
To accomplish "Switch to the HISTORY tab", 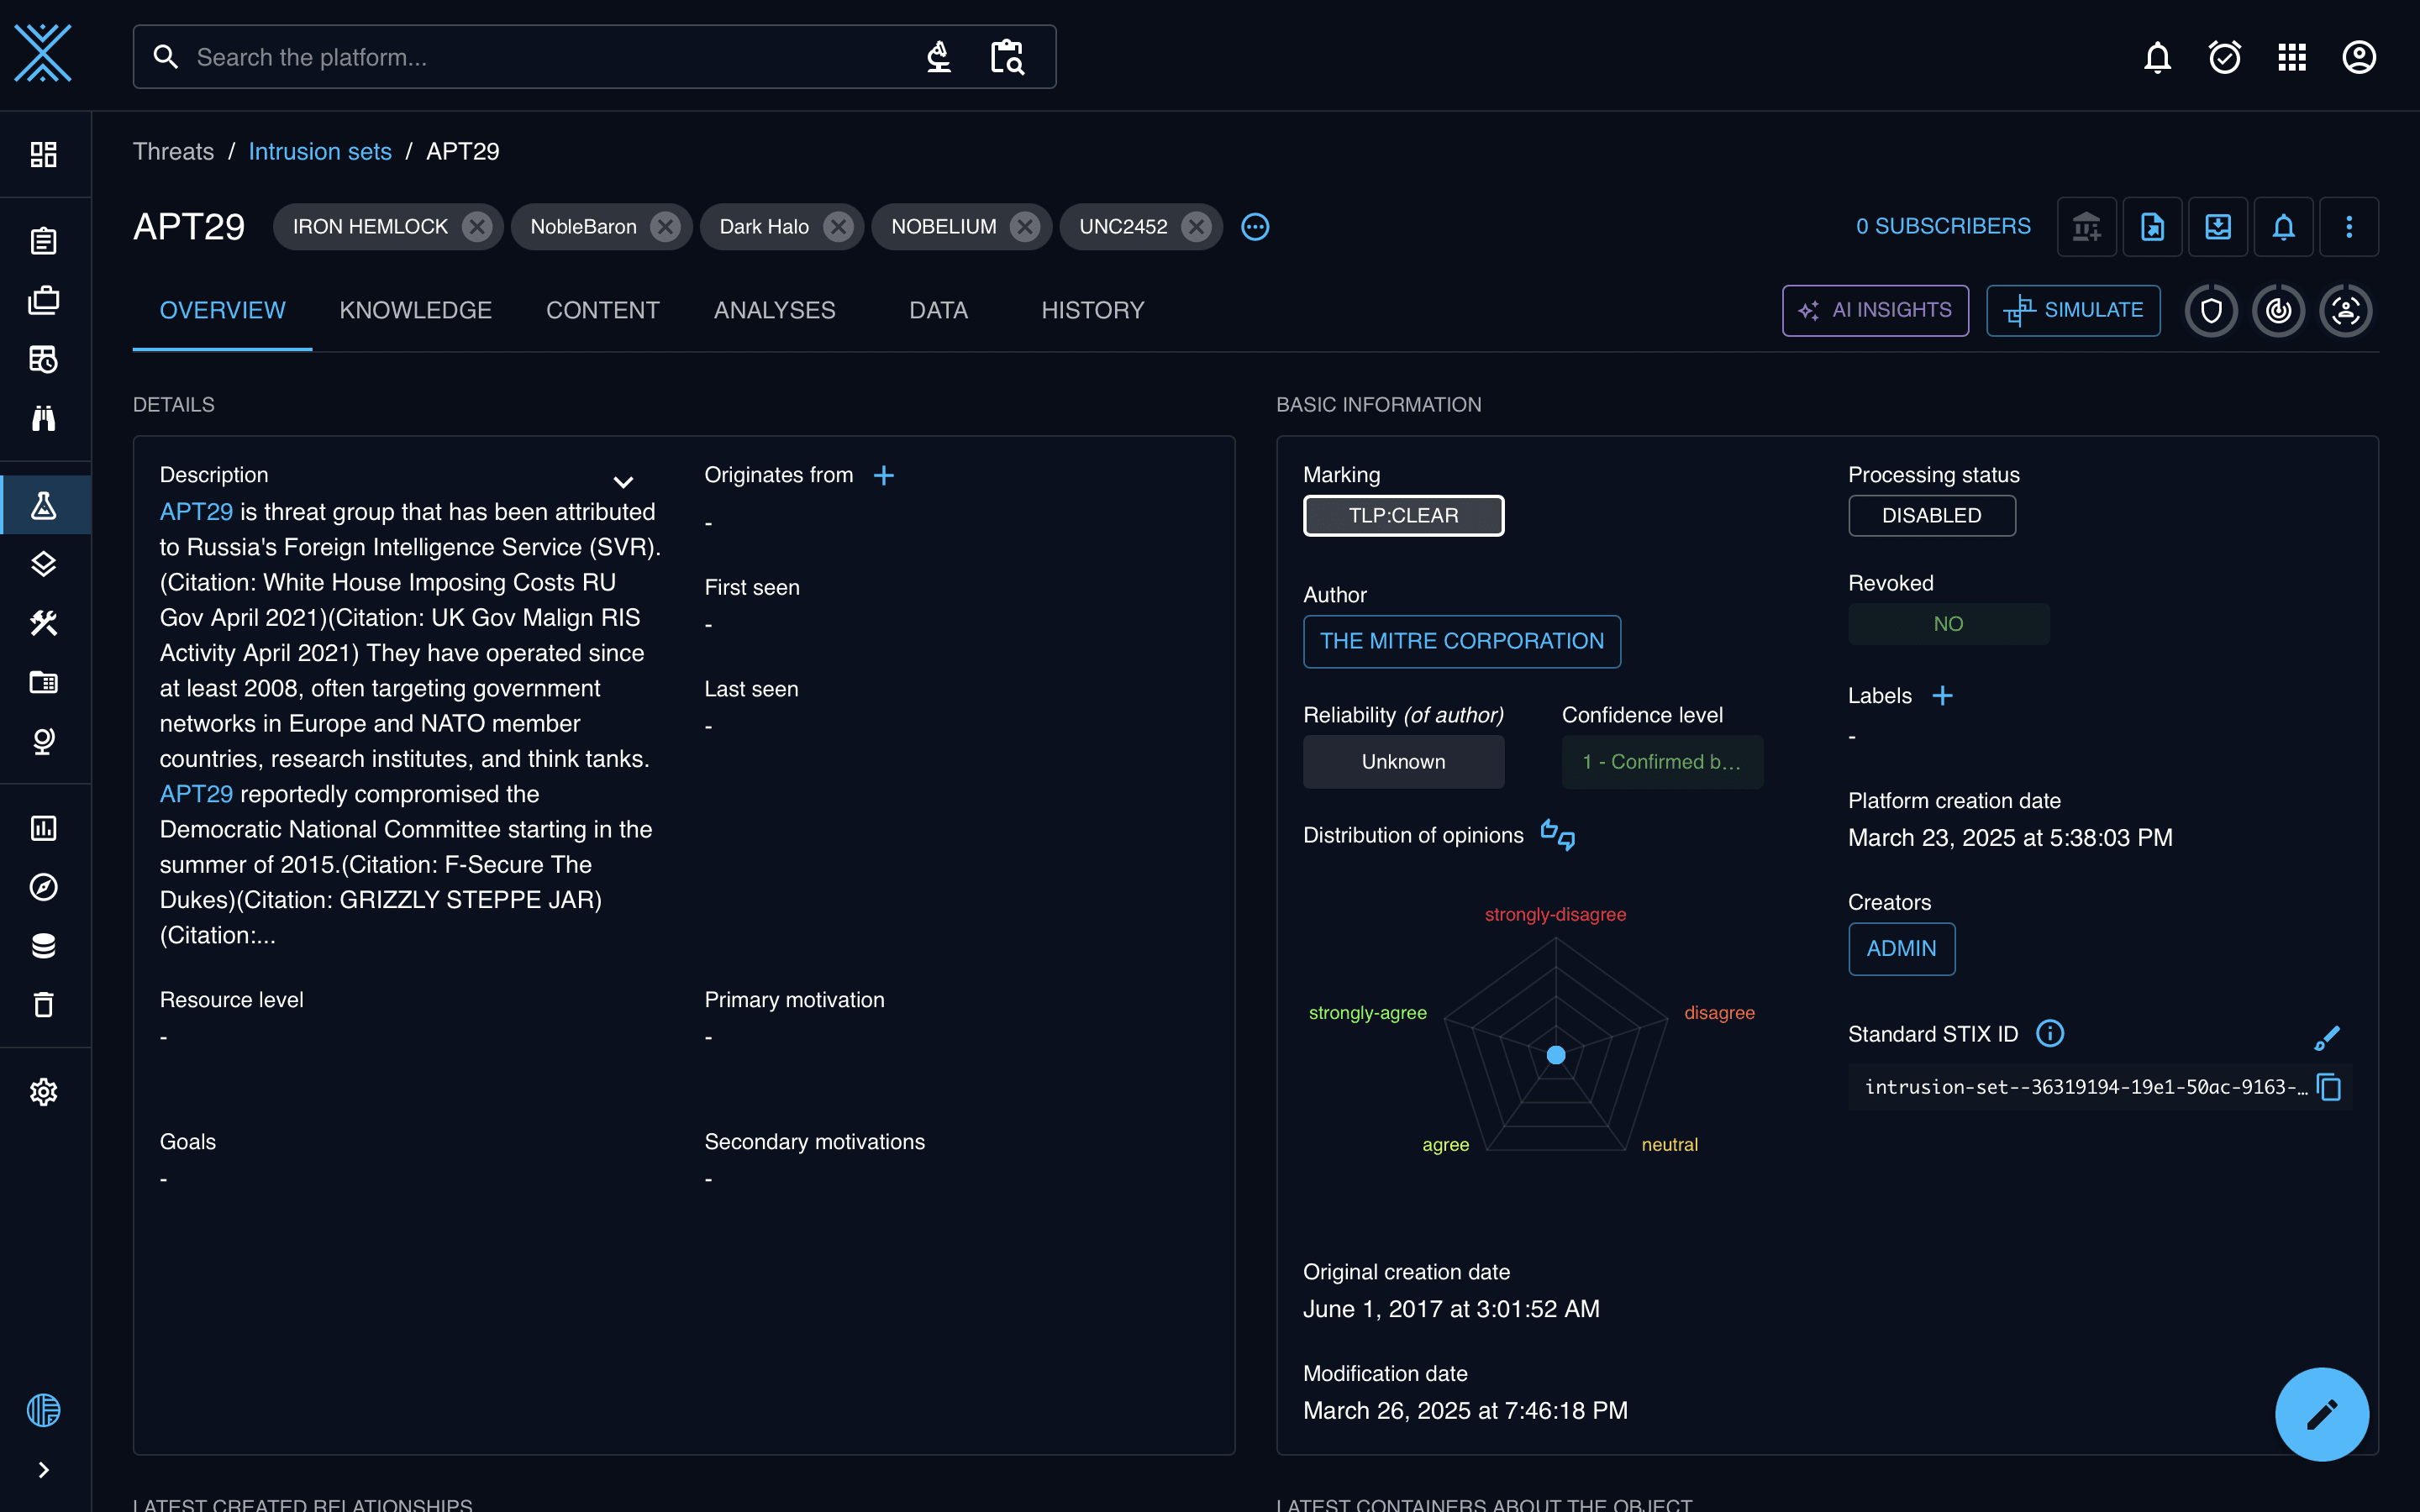I will point(1092,310).
